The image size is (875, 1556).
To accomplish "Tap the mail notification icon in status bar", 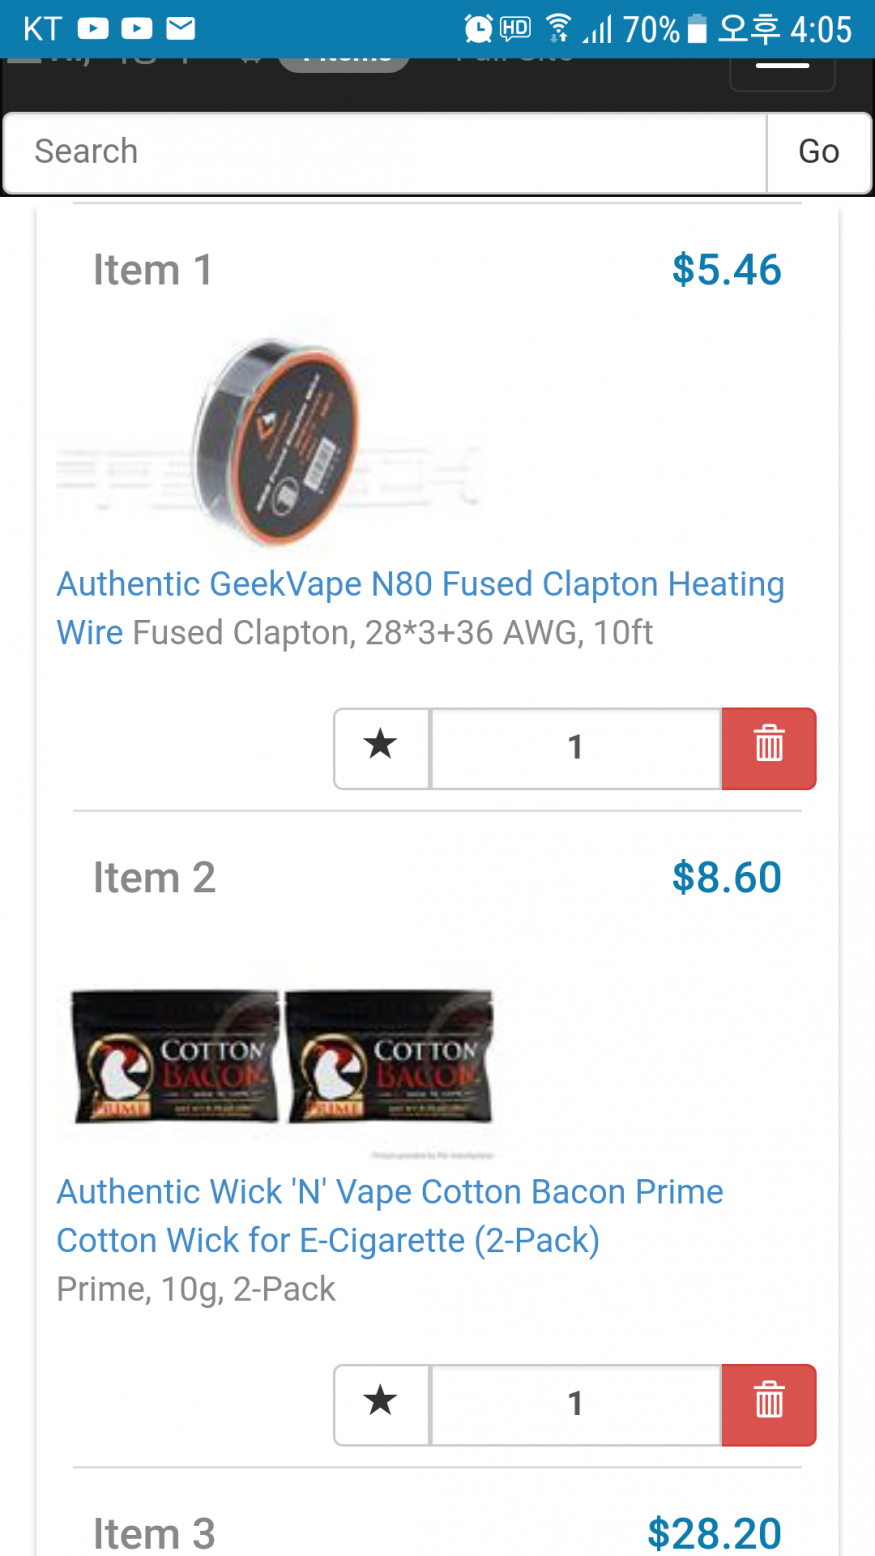I will [180, 29].
